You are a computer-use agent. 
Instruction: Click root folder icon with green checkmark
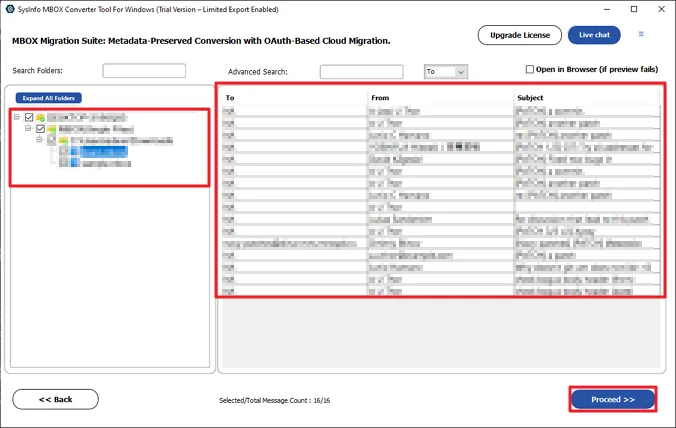(41, 117)
